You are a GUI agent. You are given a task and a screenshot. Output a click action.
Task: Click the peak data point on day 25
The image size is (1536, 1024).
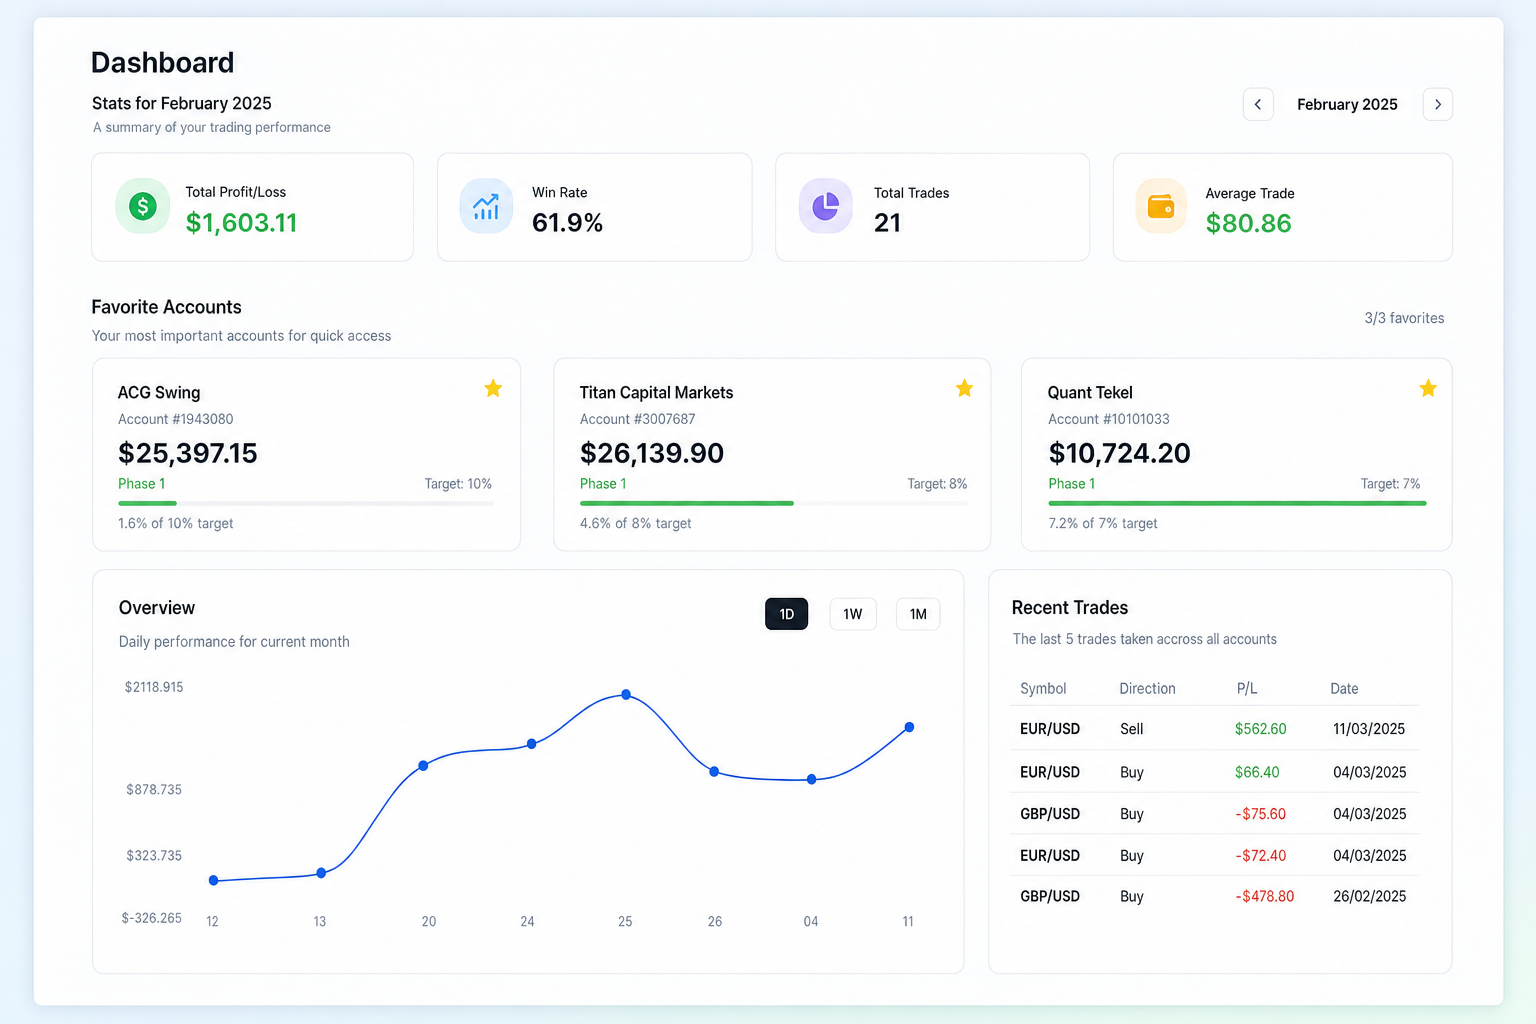click(626, 694)
